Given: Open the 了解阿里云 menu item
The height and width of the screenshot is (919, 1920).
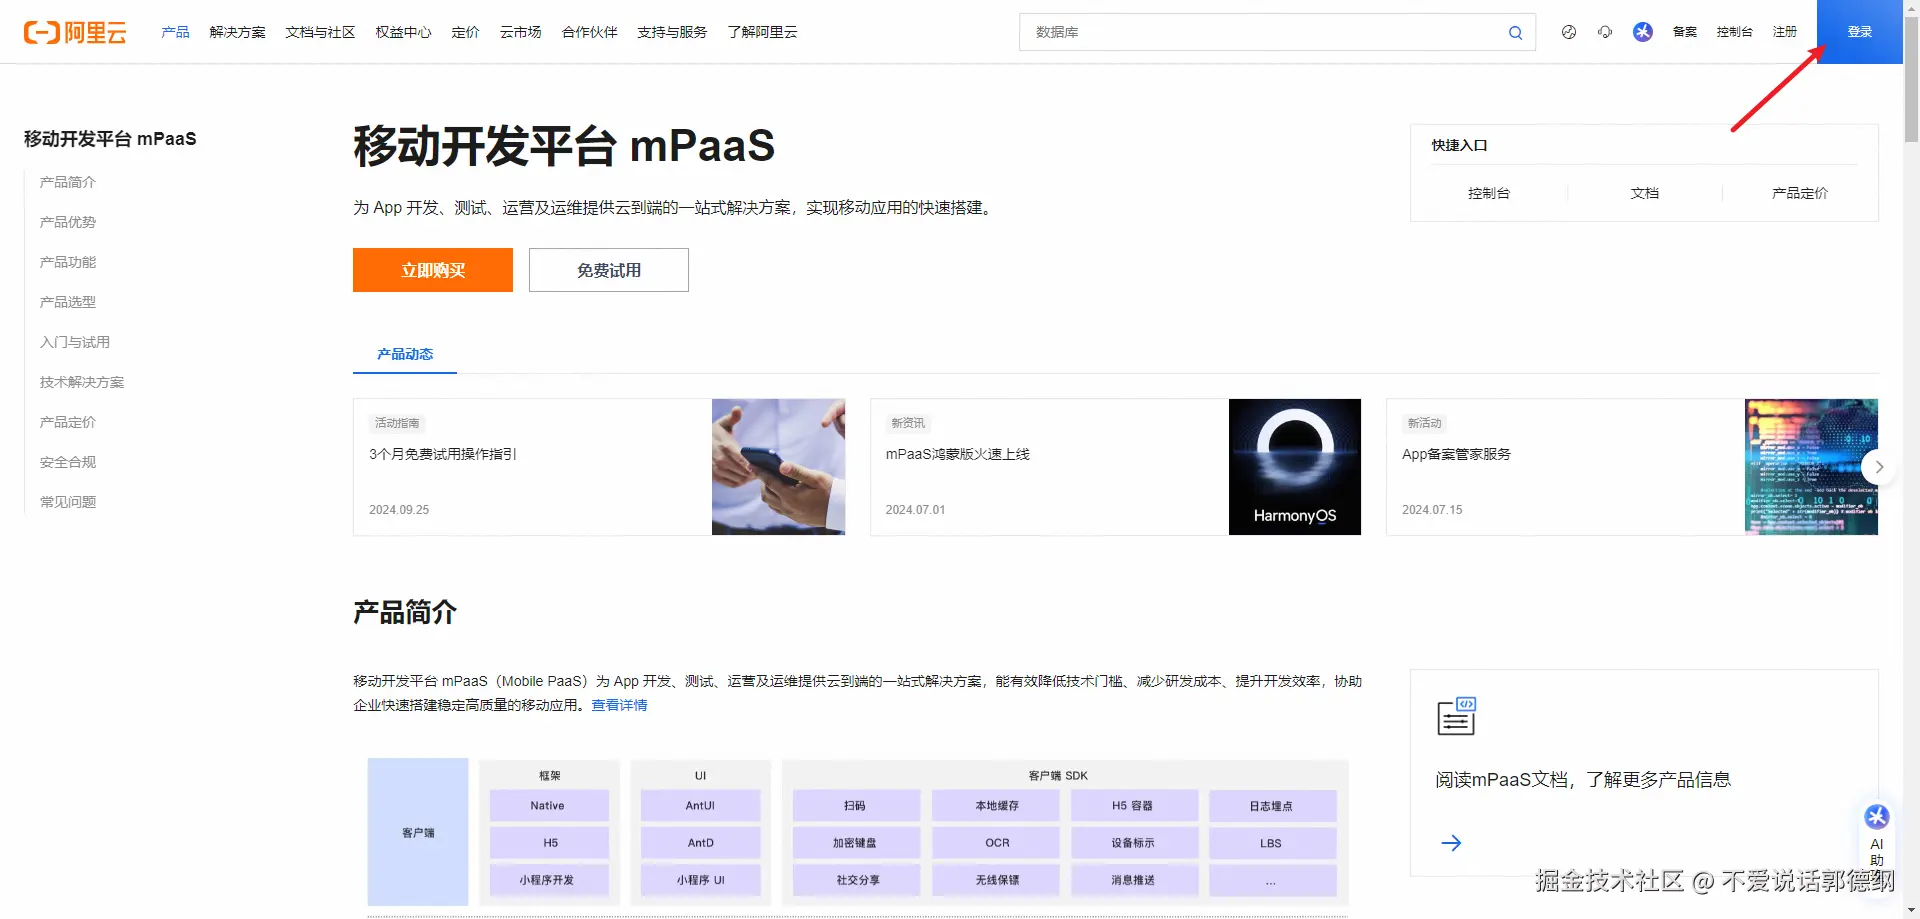Looking at the screenshot, I should (x=762, y=32).
